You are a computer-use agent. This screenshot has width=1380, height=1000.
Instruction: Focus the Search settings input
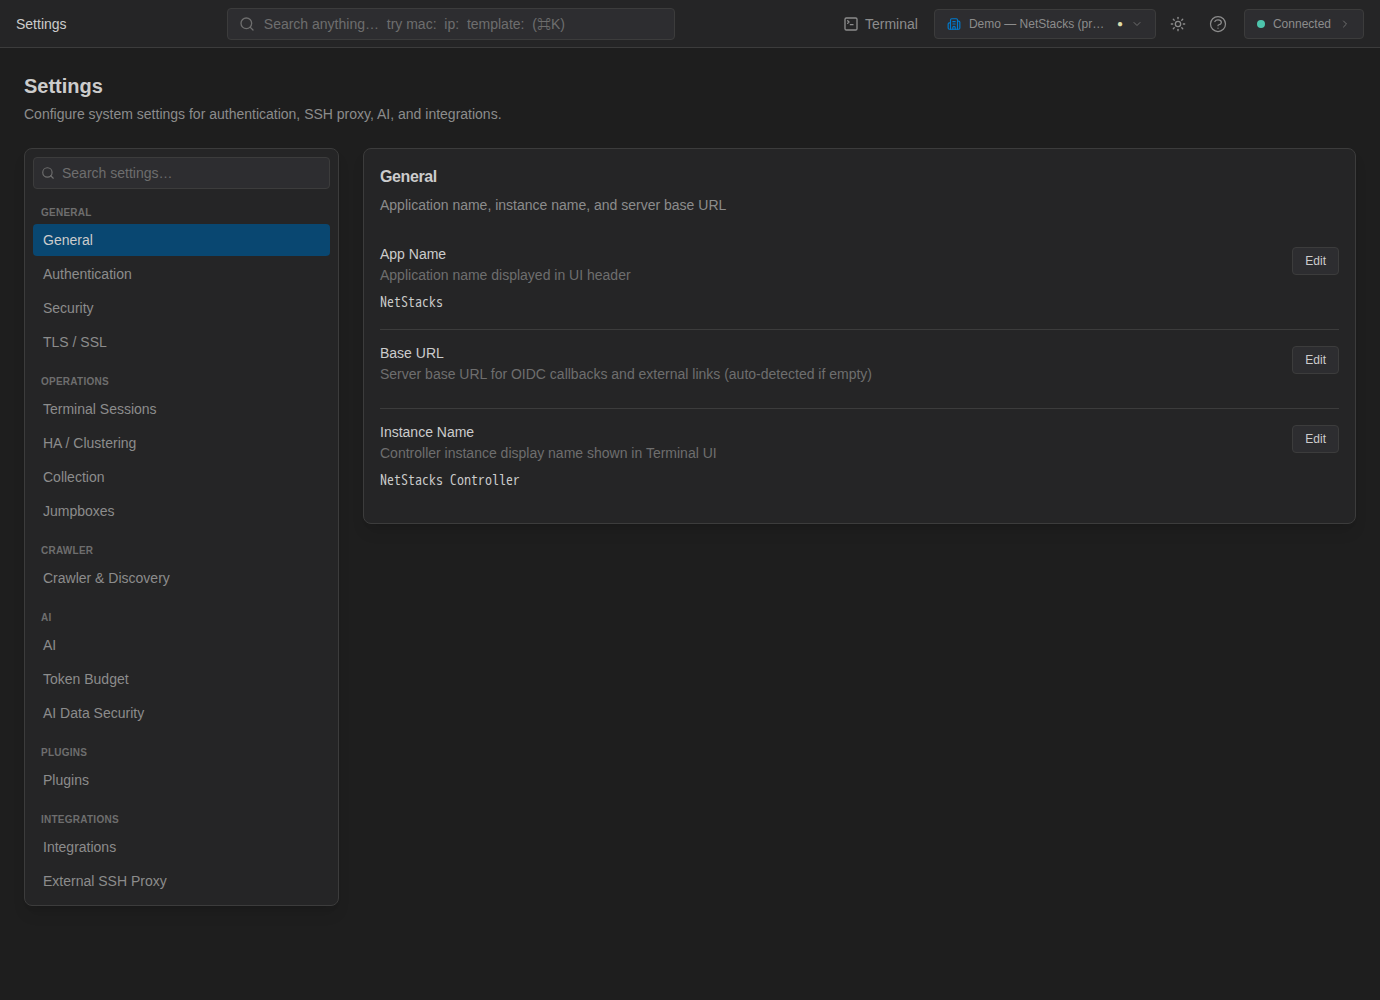[x=181, y=173]
